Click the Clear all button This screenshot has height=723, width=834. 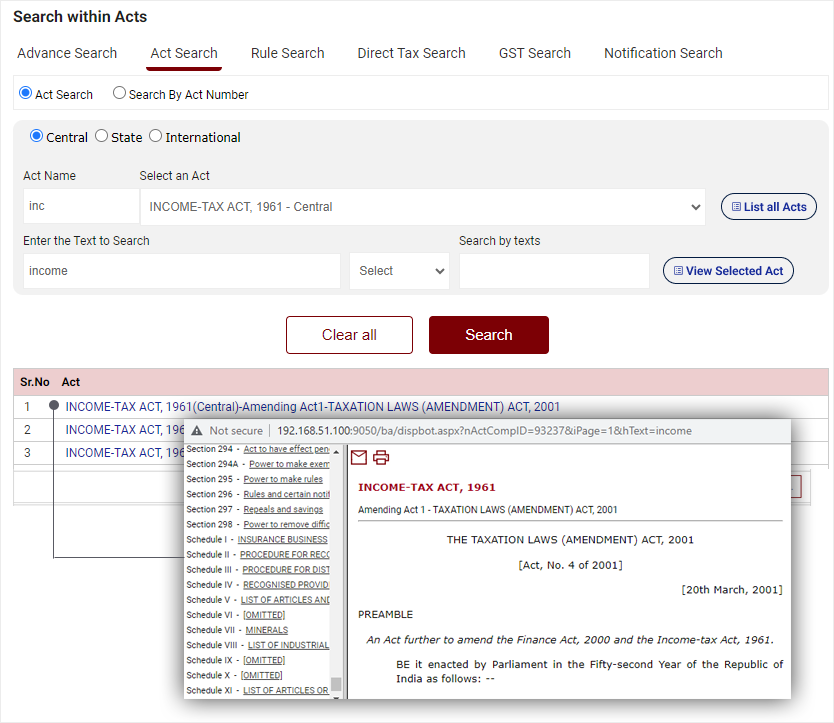(x=349, y=335)
